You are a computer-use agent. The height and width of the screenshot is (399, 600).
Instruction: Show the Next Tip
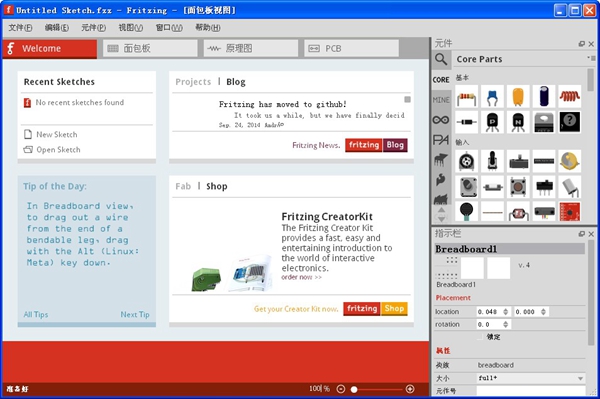(135, 314)
